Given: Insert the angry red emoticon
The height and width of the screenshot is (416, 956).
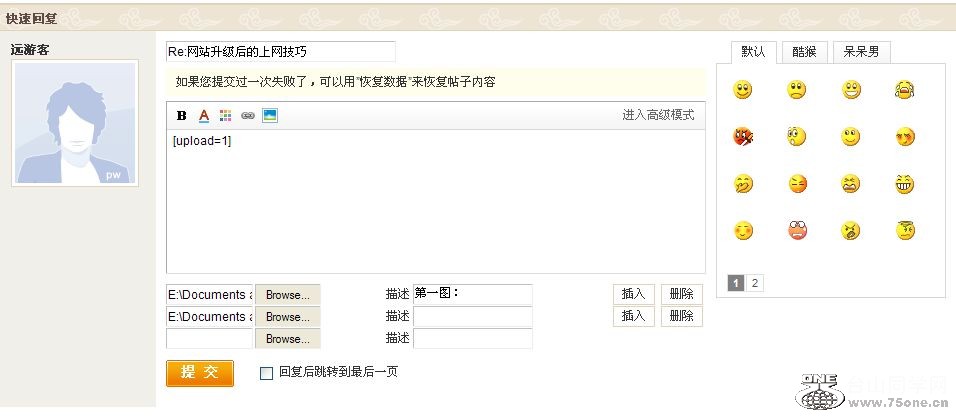Looking at the screenshot, I should pyautogui.click(x=743, y=137).
